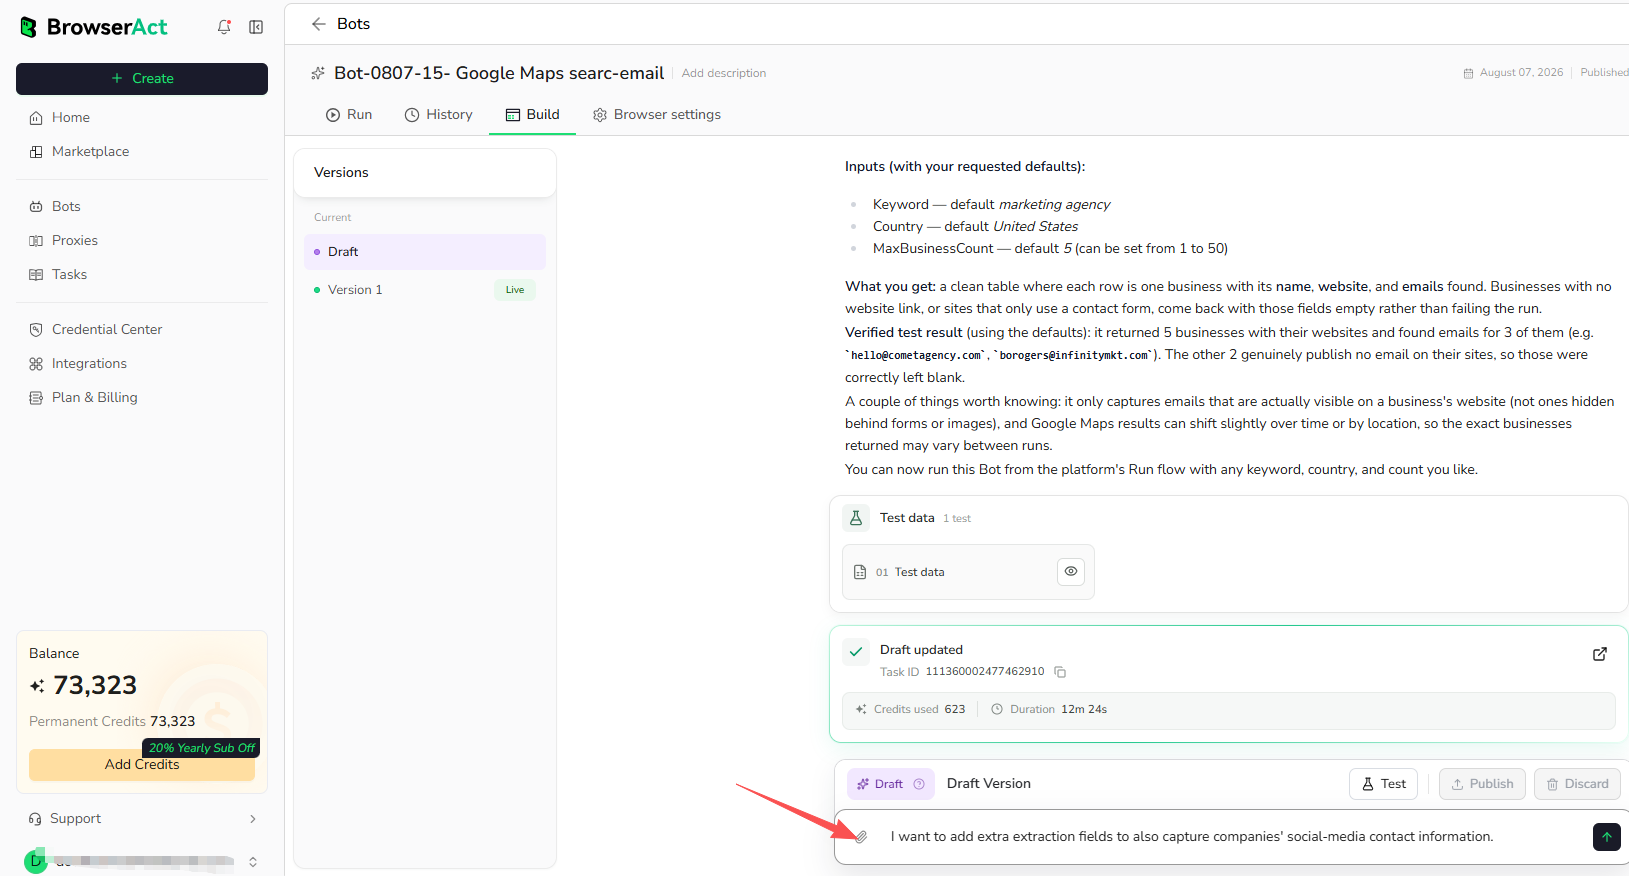
Task: Open Home in the sidebar
Action: pyautogui.click(x=142, y=118)
